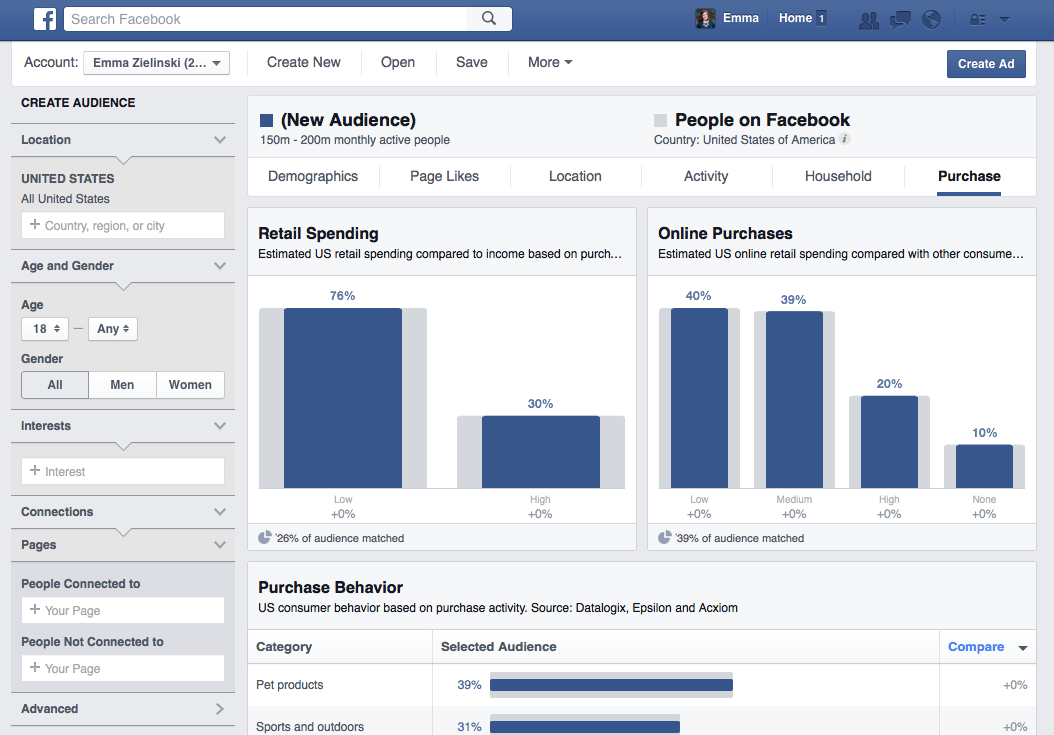1054x735 pixels.
Task: Click the Sports and outdoors category text
Action: (x=310, y=726)
